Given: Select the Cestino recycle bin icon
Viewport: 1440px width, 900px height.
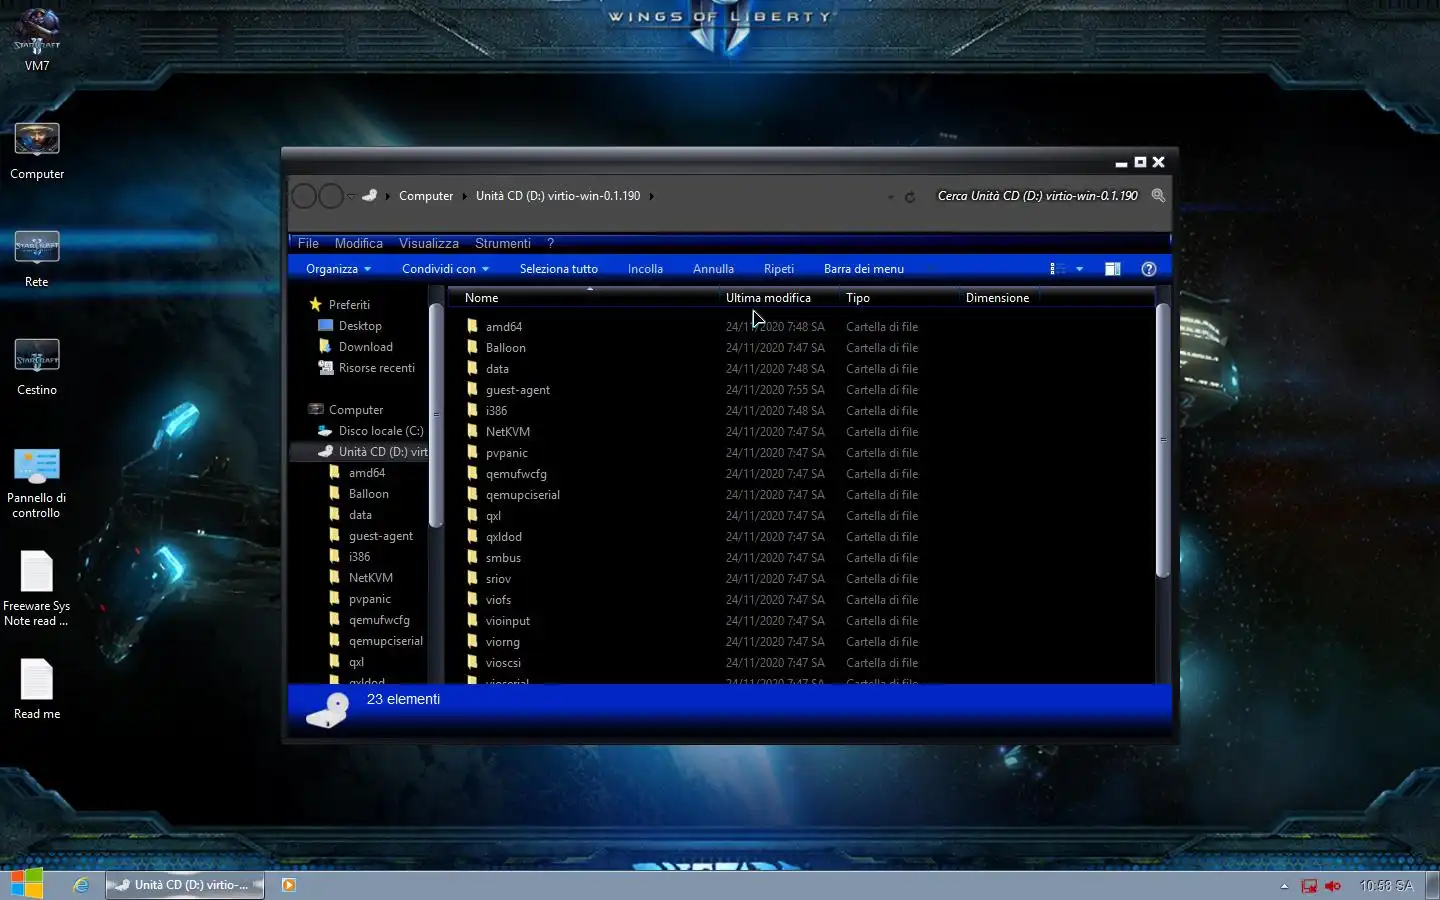Looking at the screenshot, I should (x=37, y=366).
